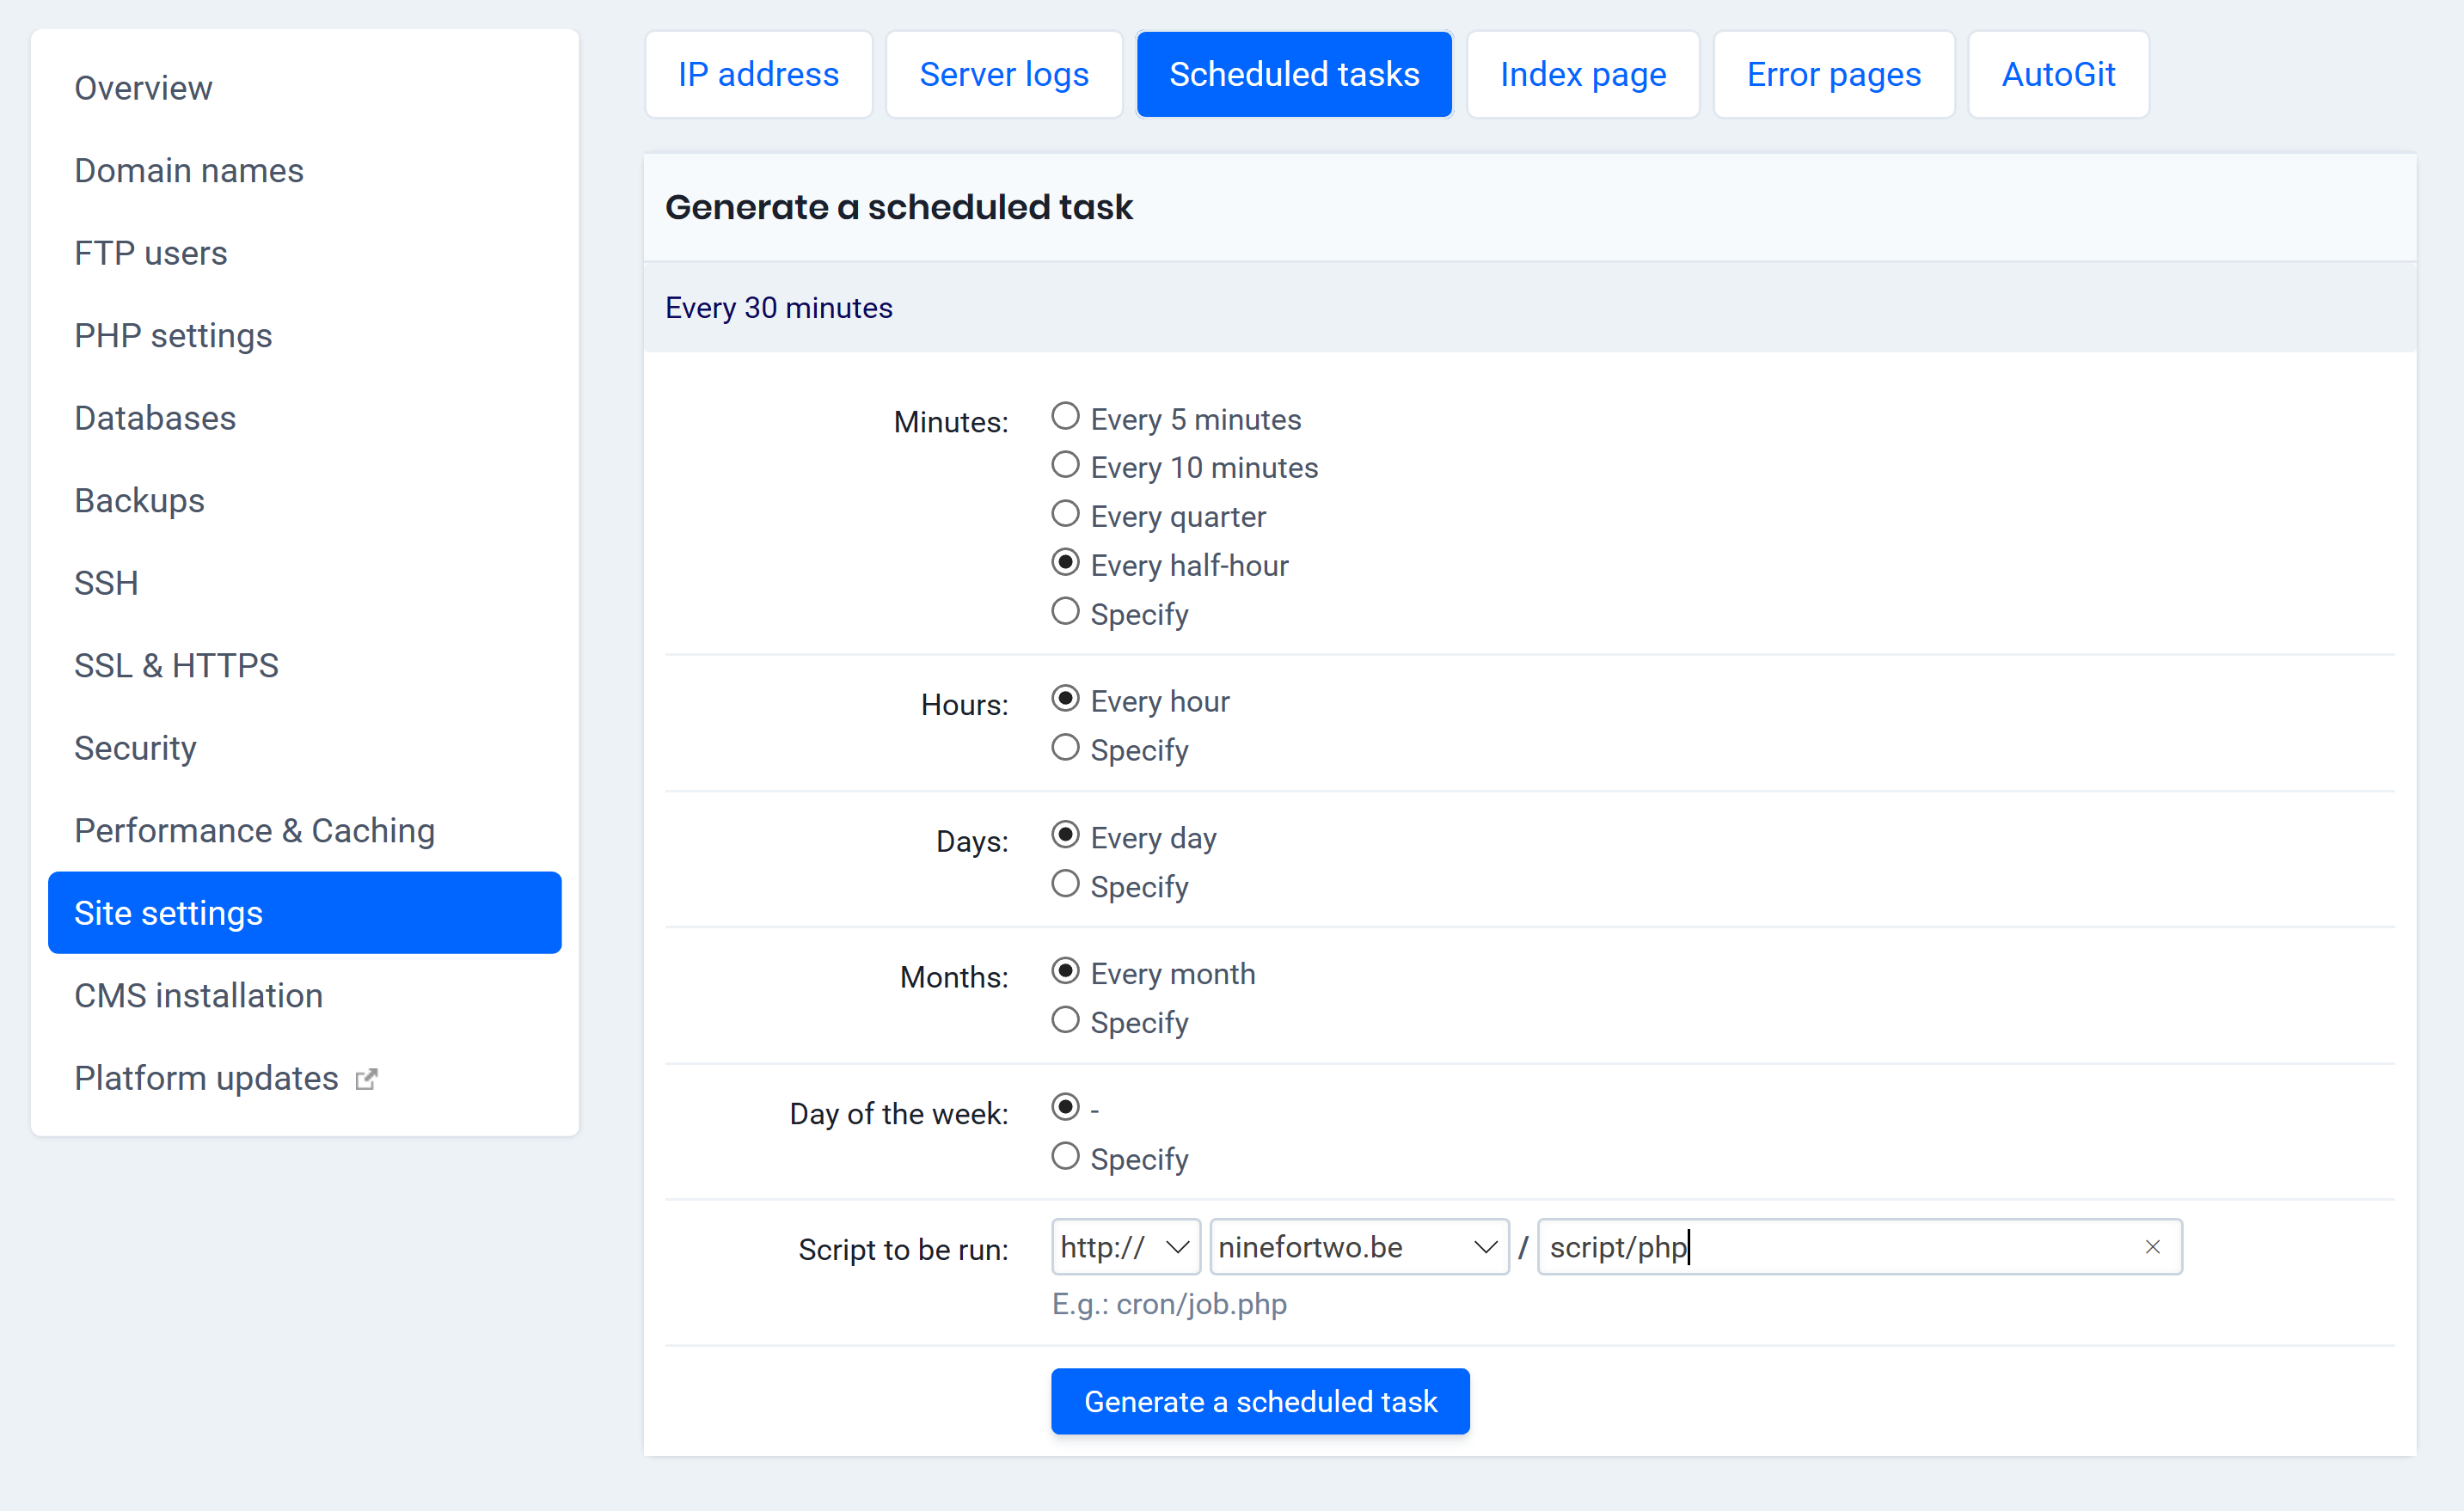Open the IP address tab
The width and height of the screenshot is (2464, 1511).
(758, 74)
